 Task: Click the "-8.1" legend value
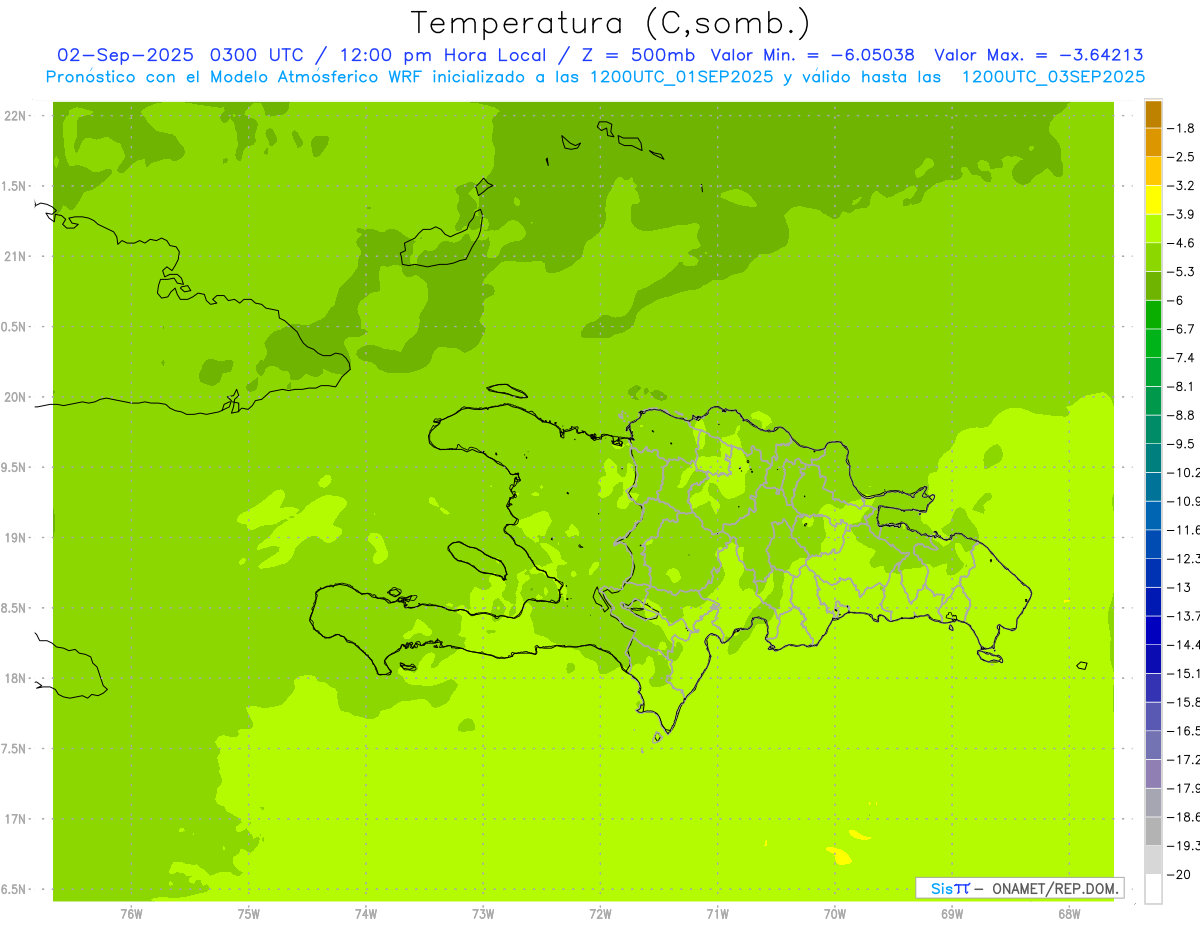click(x=1181, y=386)
